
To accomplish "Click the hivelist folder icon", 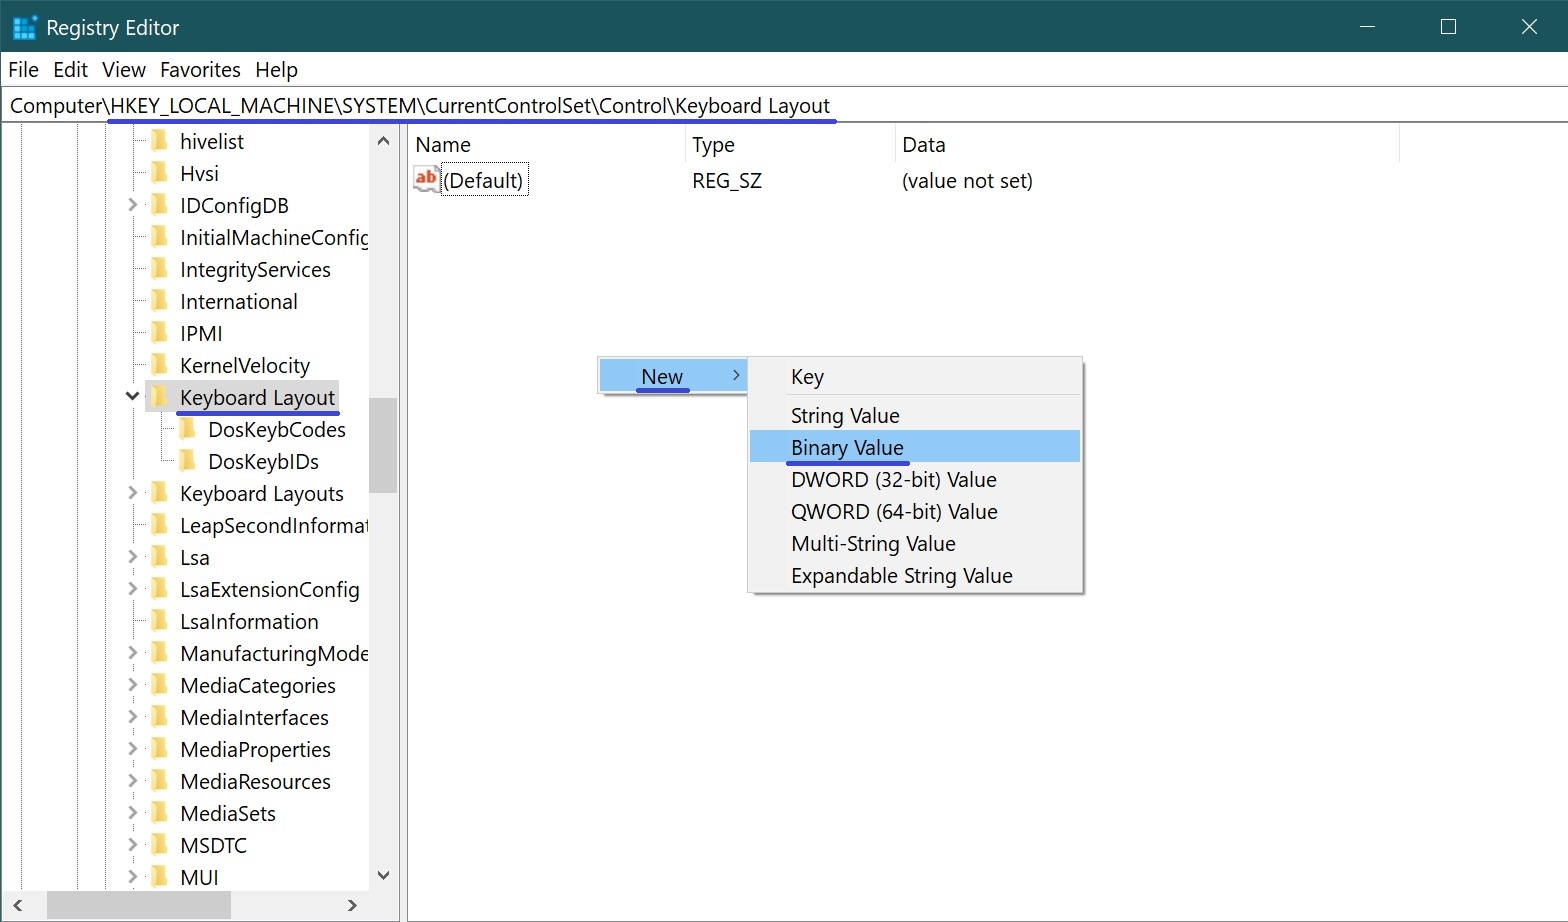I will pos(159,141).
